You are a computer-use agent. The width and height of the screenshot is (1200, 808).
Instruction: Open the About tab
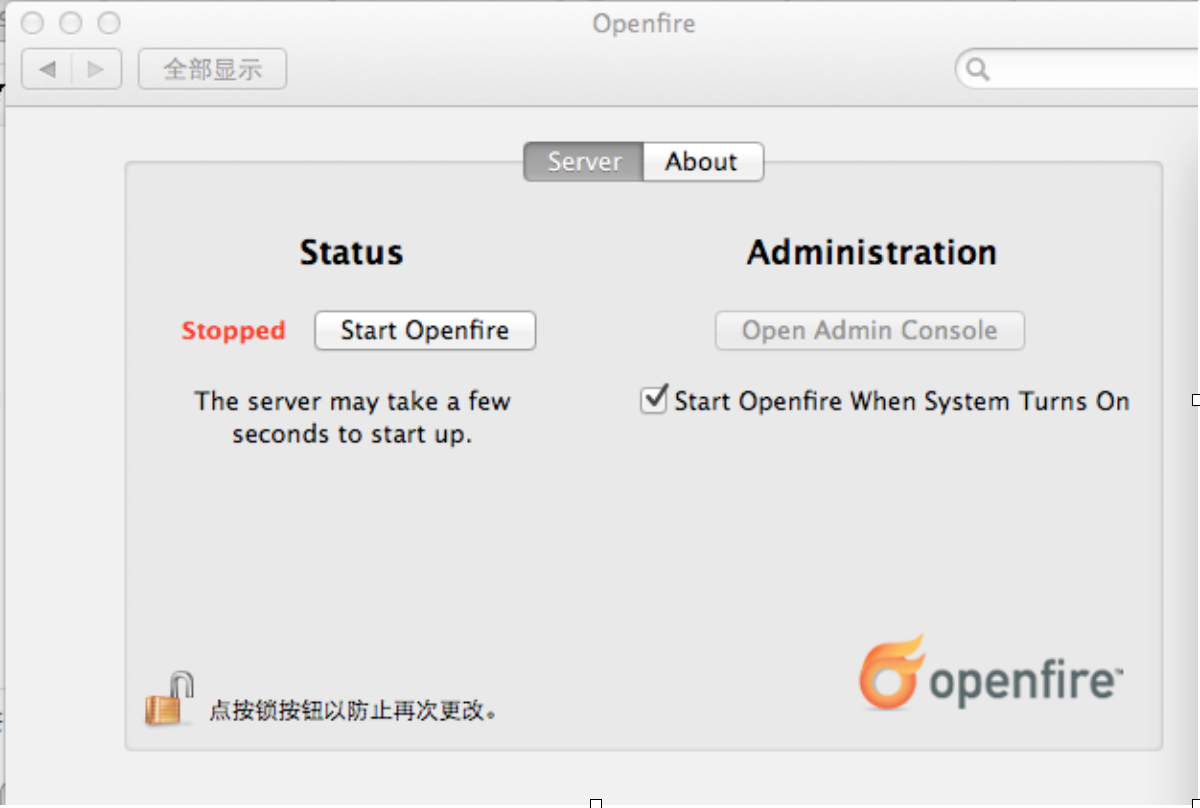point(702,162)
